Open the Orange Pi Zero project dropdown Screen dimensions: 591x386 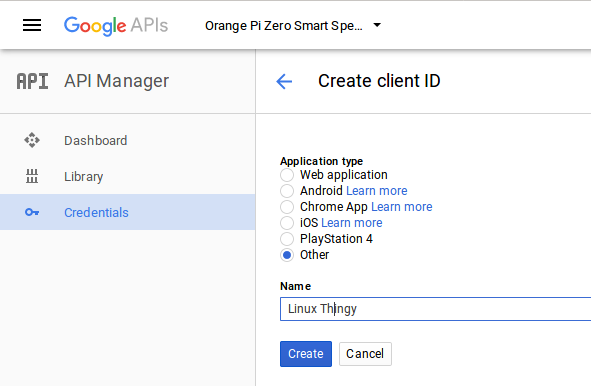coord(293,26)
